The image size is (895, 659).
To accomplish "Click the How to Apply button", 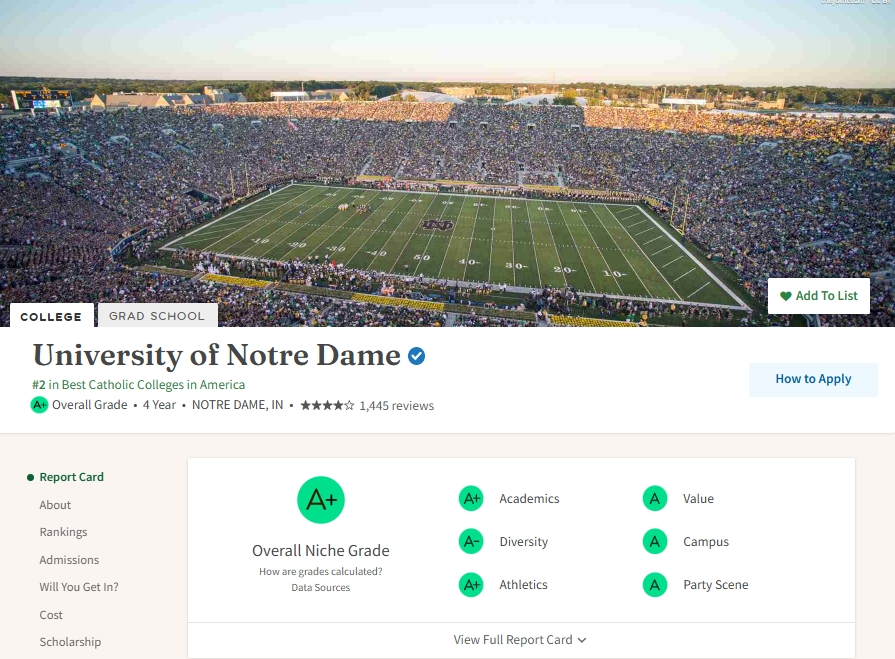I will tap(813, 379).
